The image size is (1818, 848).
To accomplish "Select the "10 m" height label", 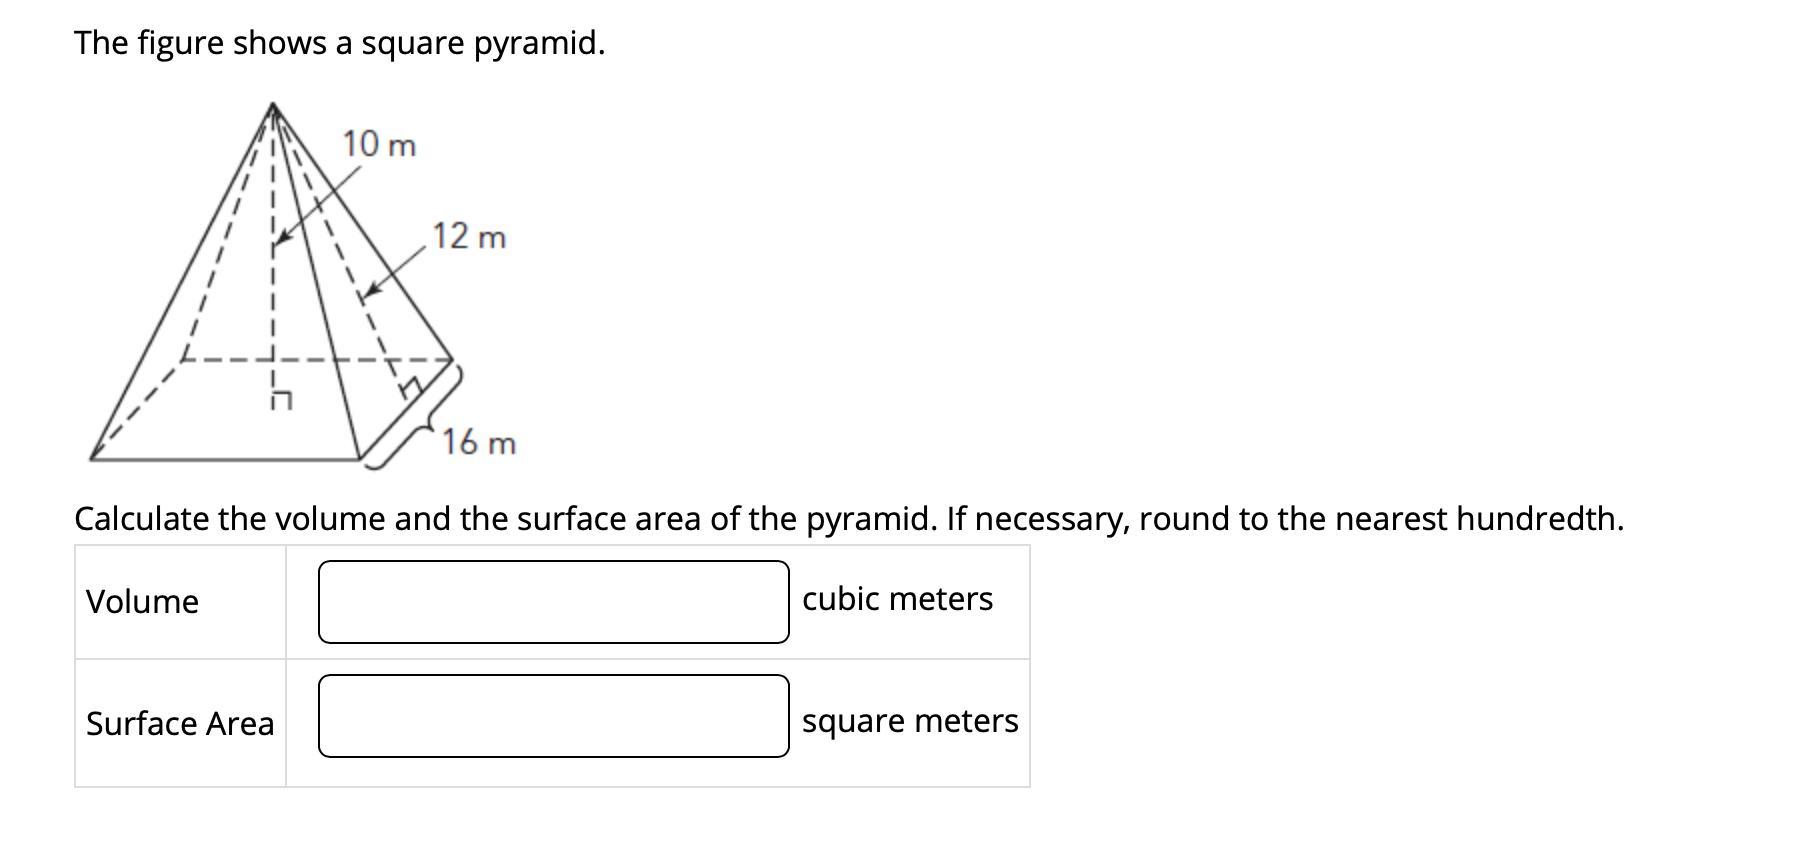I will coord(379,145).
